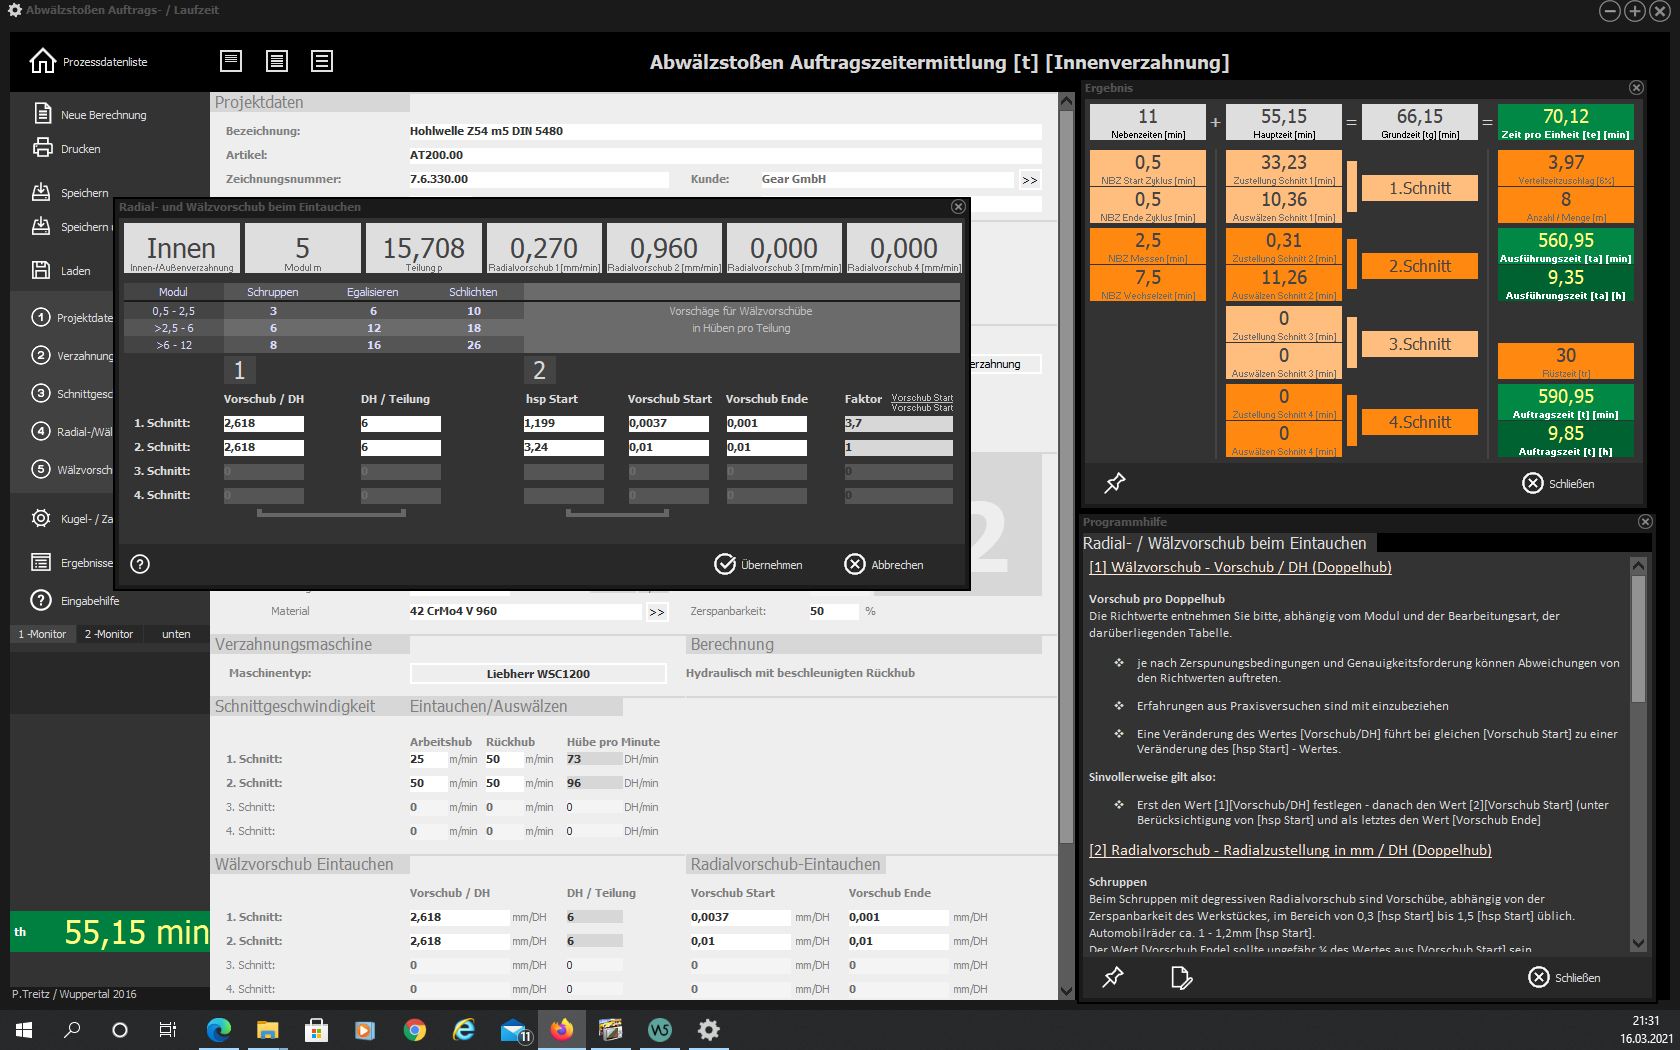Switch to 2-Monitor mode
Screen dimensions: 1680x1050
(108, 634)
